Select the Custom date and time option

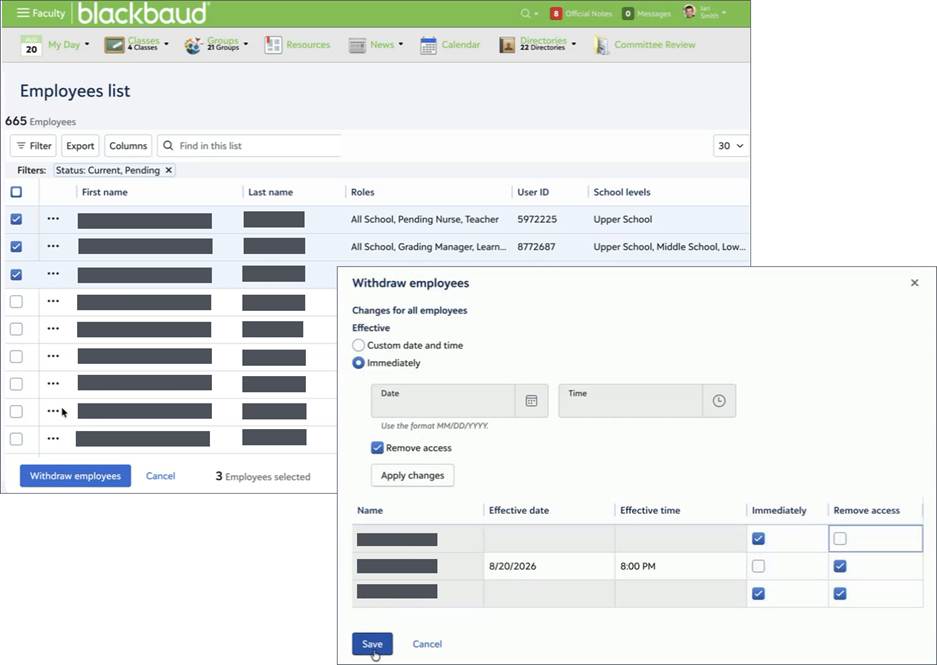click(359, 345)
